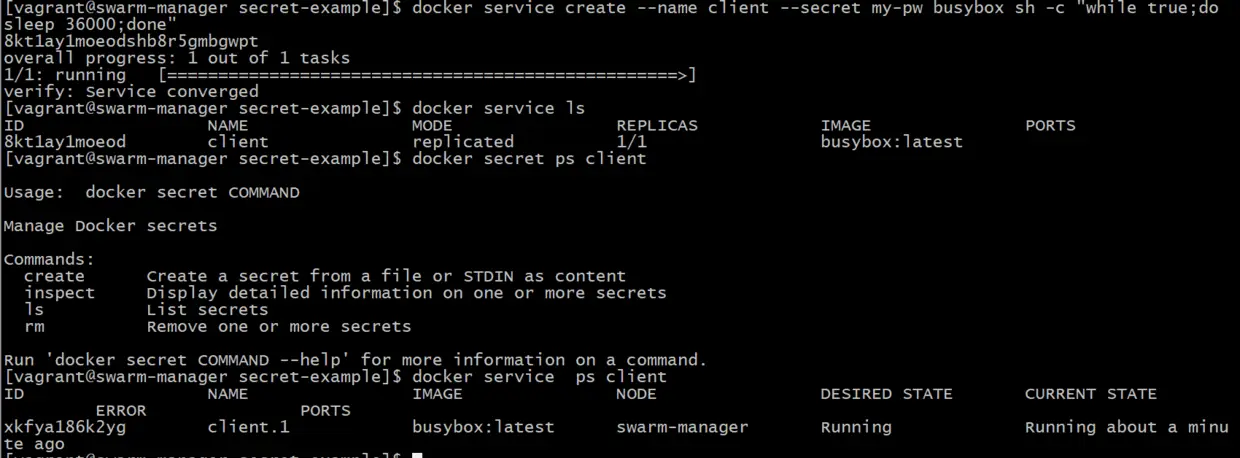The width and height of the screenshot is (1240, 458).
Task: Select the 'Usage: docker secret COMMAND' line
Action: 151,192
